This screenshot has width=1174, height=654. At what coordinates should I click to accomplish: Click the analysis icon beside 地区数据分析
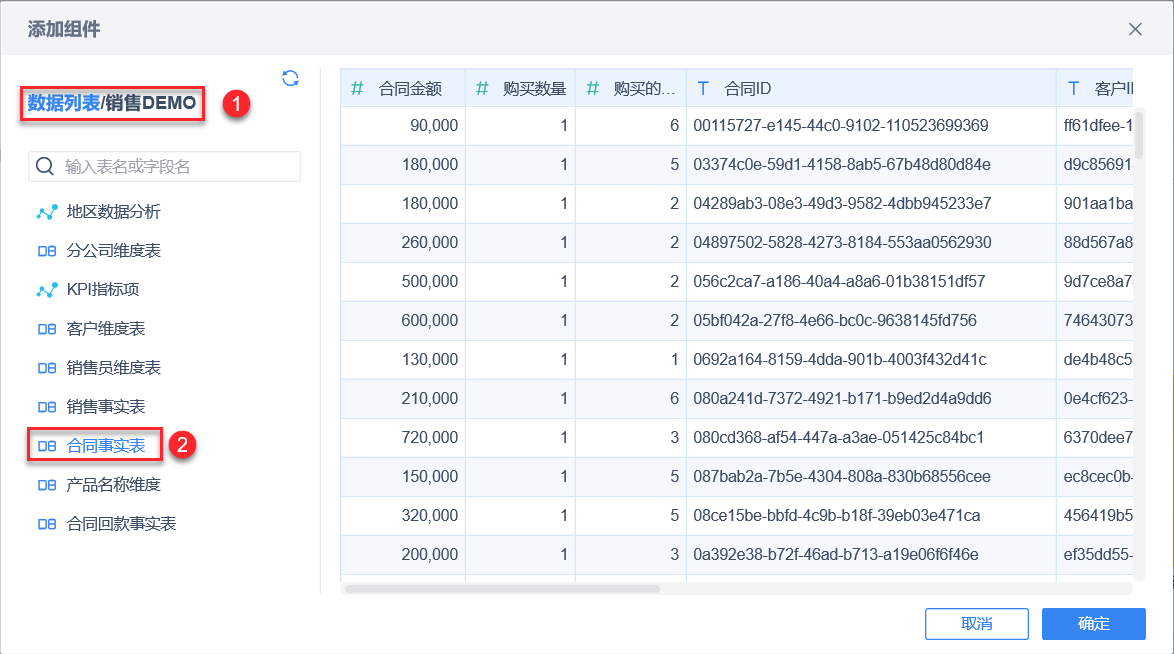47,212
